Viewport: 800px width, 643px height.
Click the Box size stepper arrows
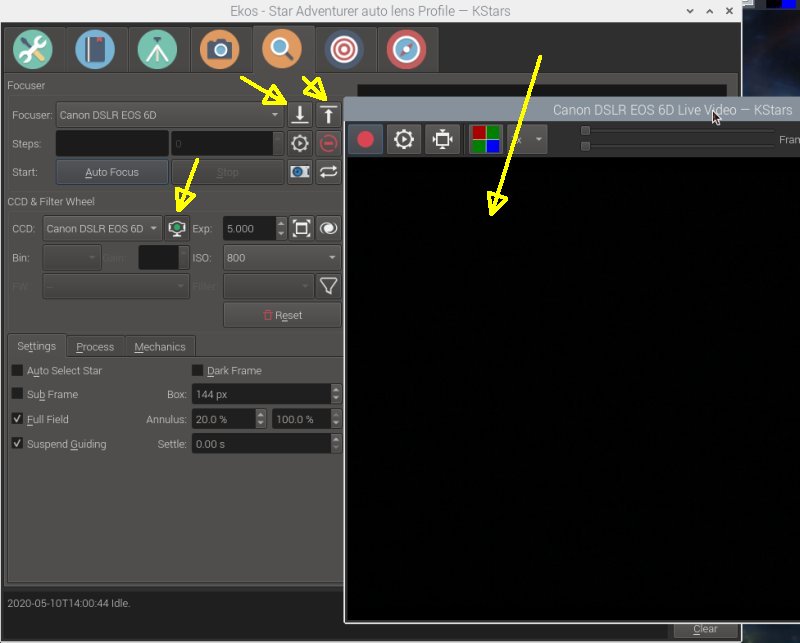336,393
